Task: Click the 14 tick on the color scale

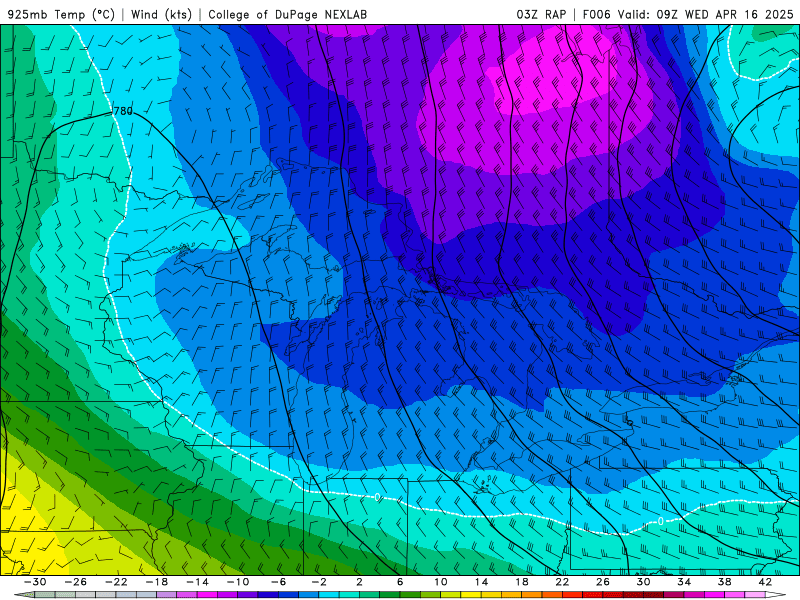Action: coord(482,582)
